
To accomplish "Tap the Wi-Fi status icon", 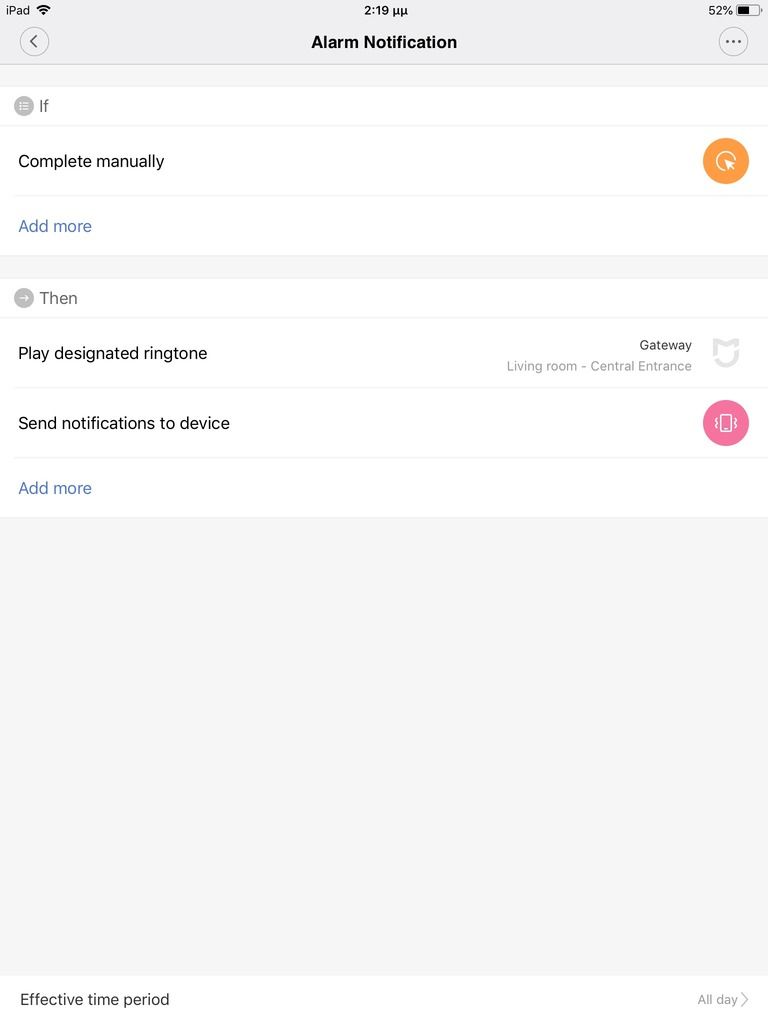I will (43, 10).
